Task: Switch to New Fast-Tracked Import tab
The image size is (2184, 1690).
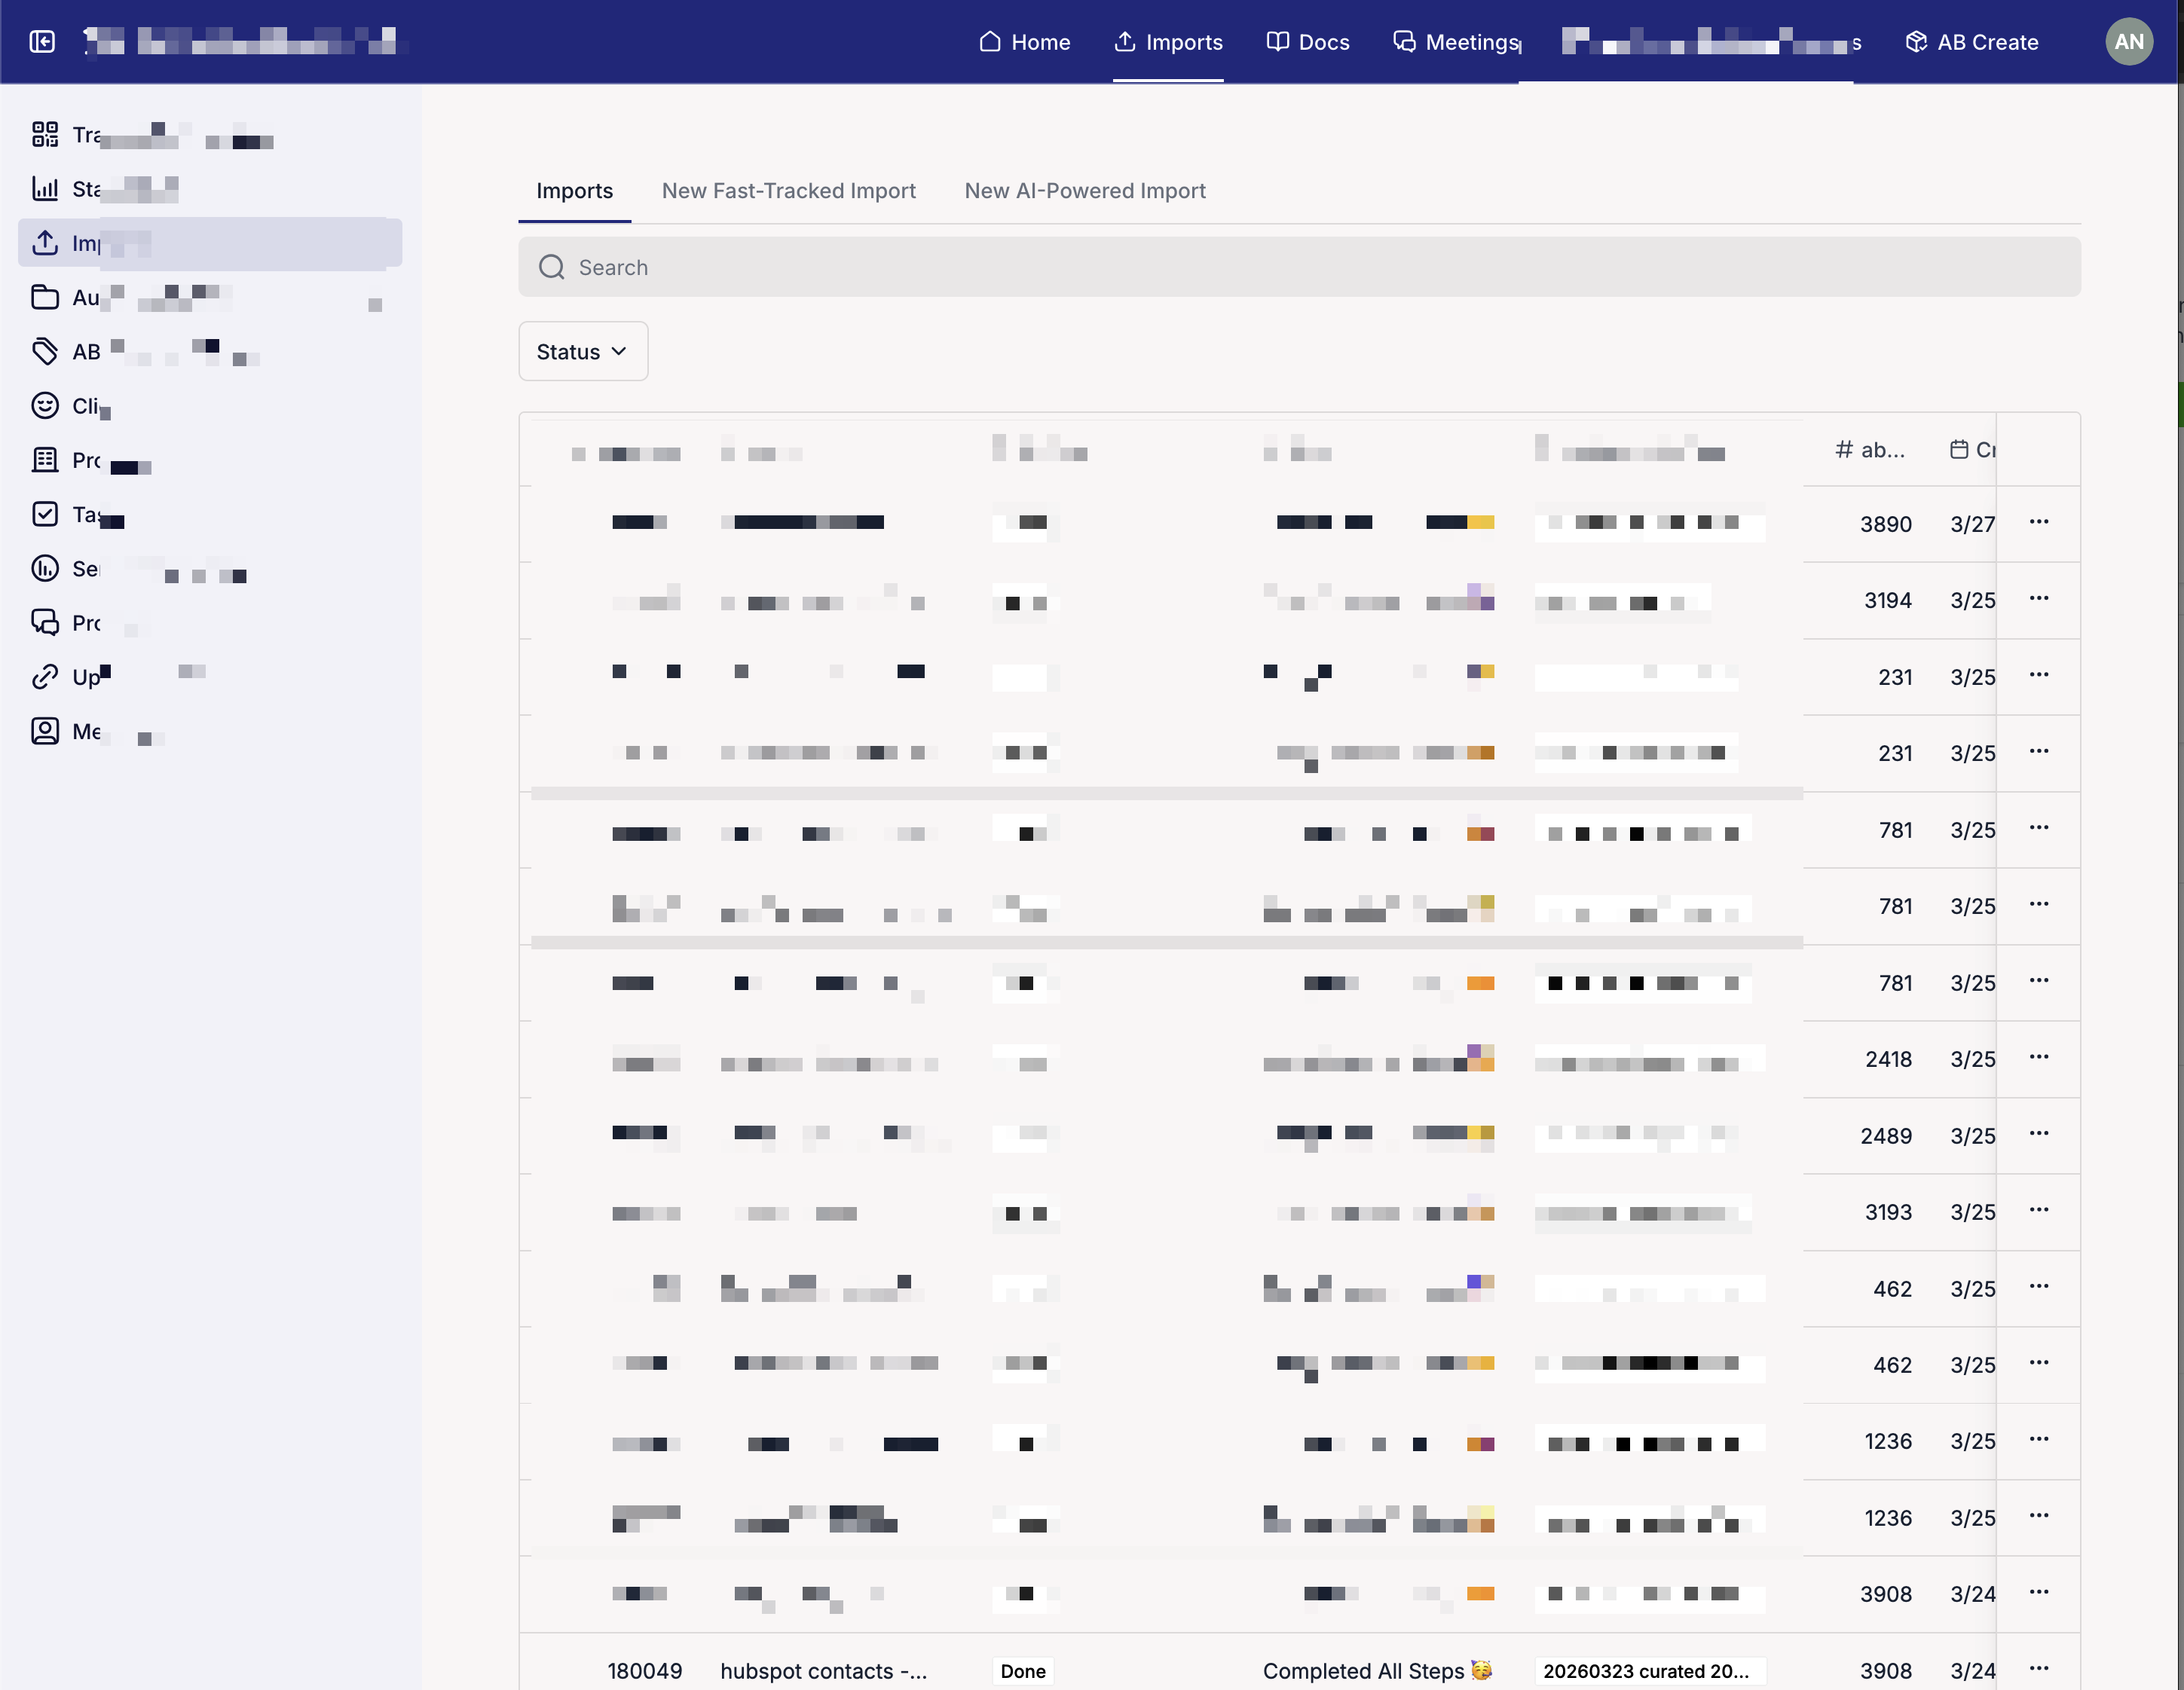Action: (x=788, y=190)
